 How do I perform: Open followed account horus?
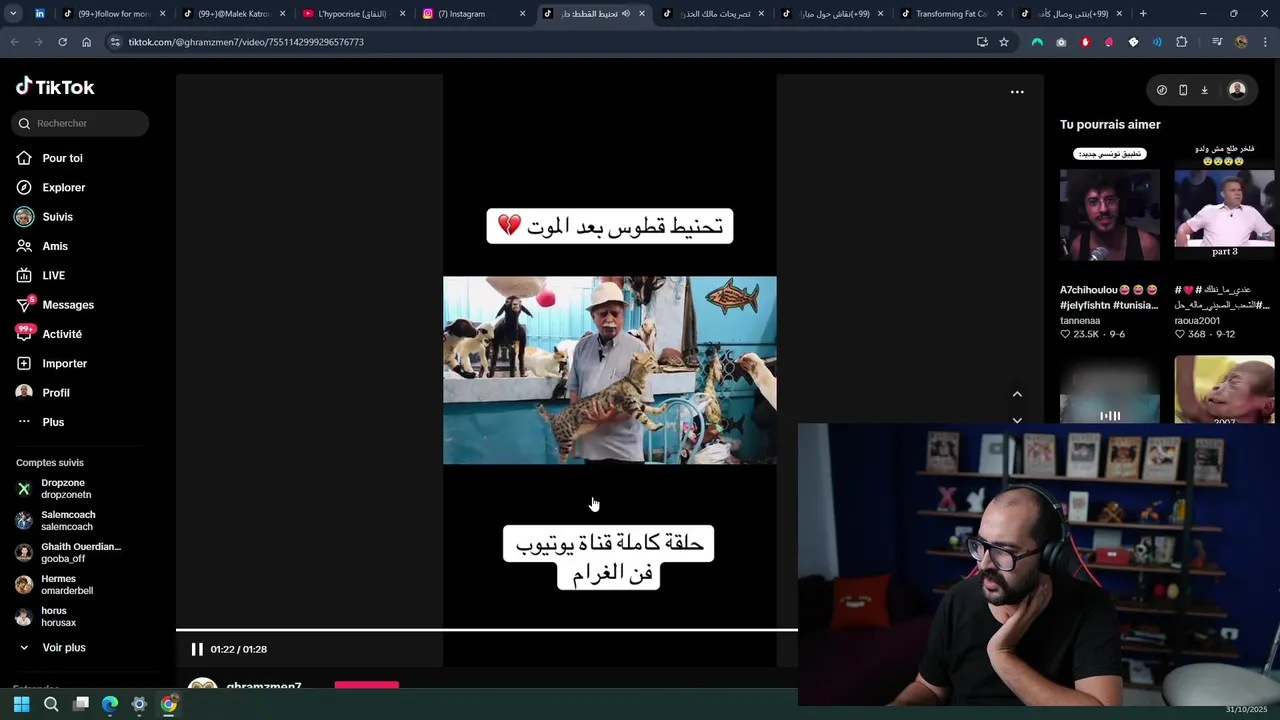point(58,617)
